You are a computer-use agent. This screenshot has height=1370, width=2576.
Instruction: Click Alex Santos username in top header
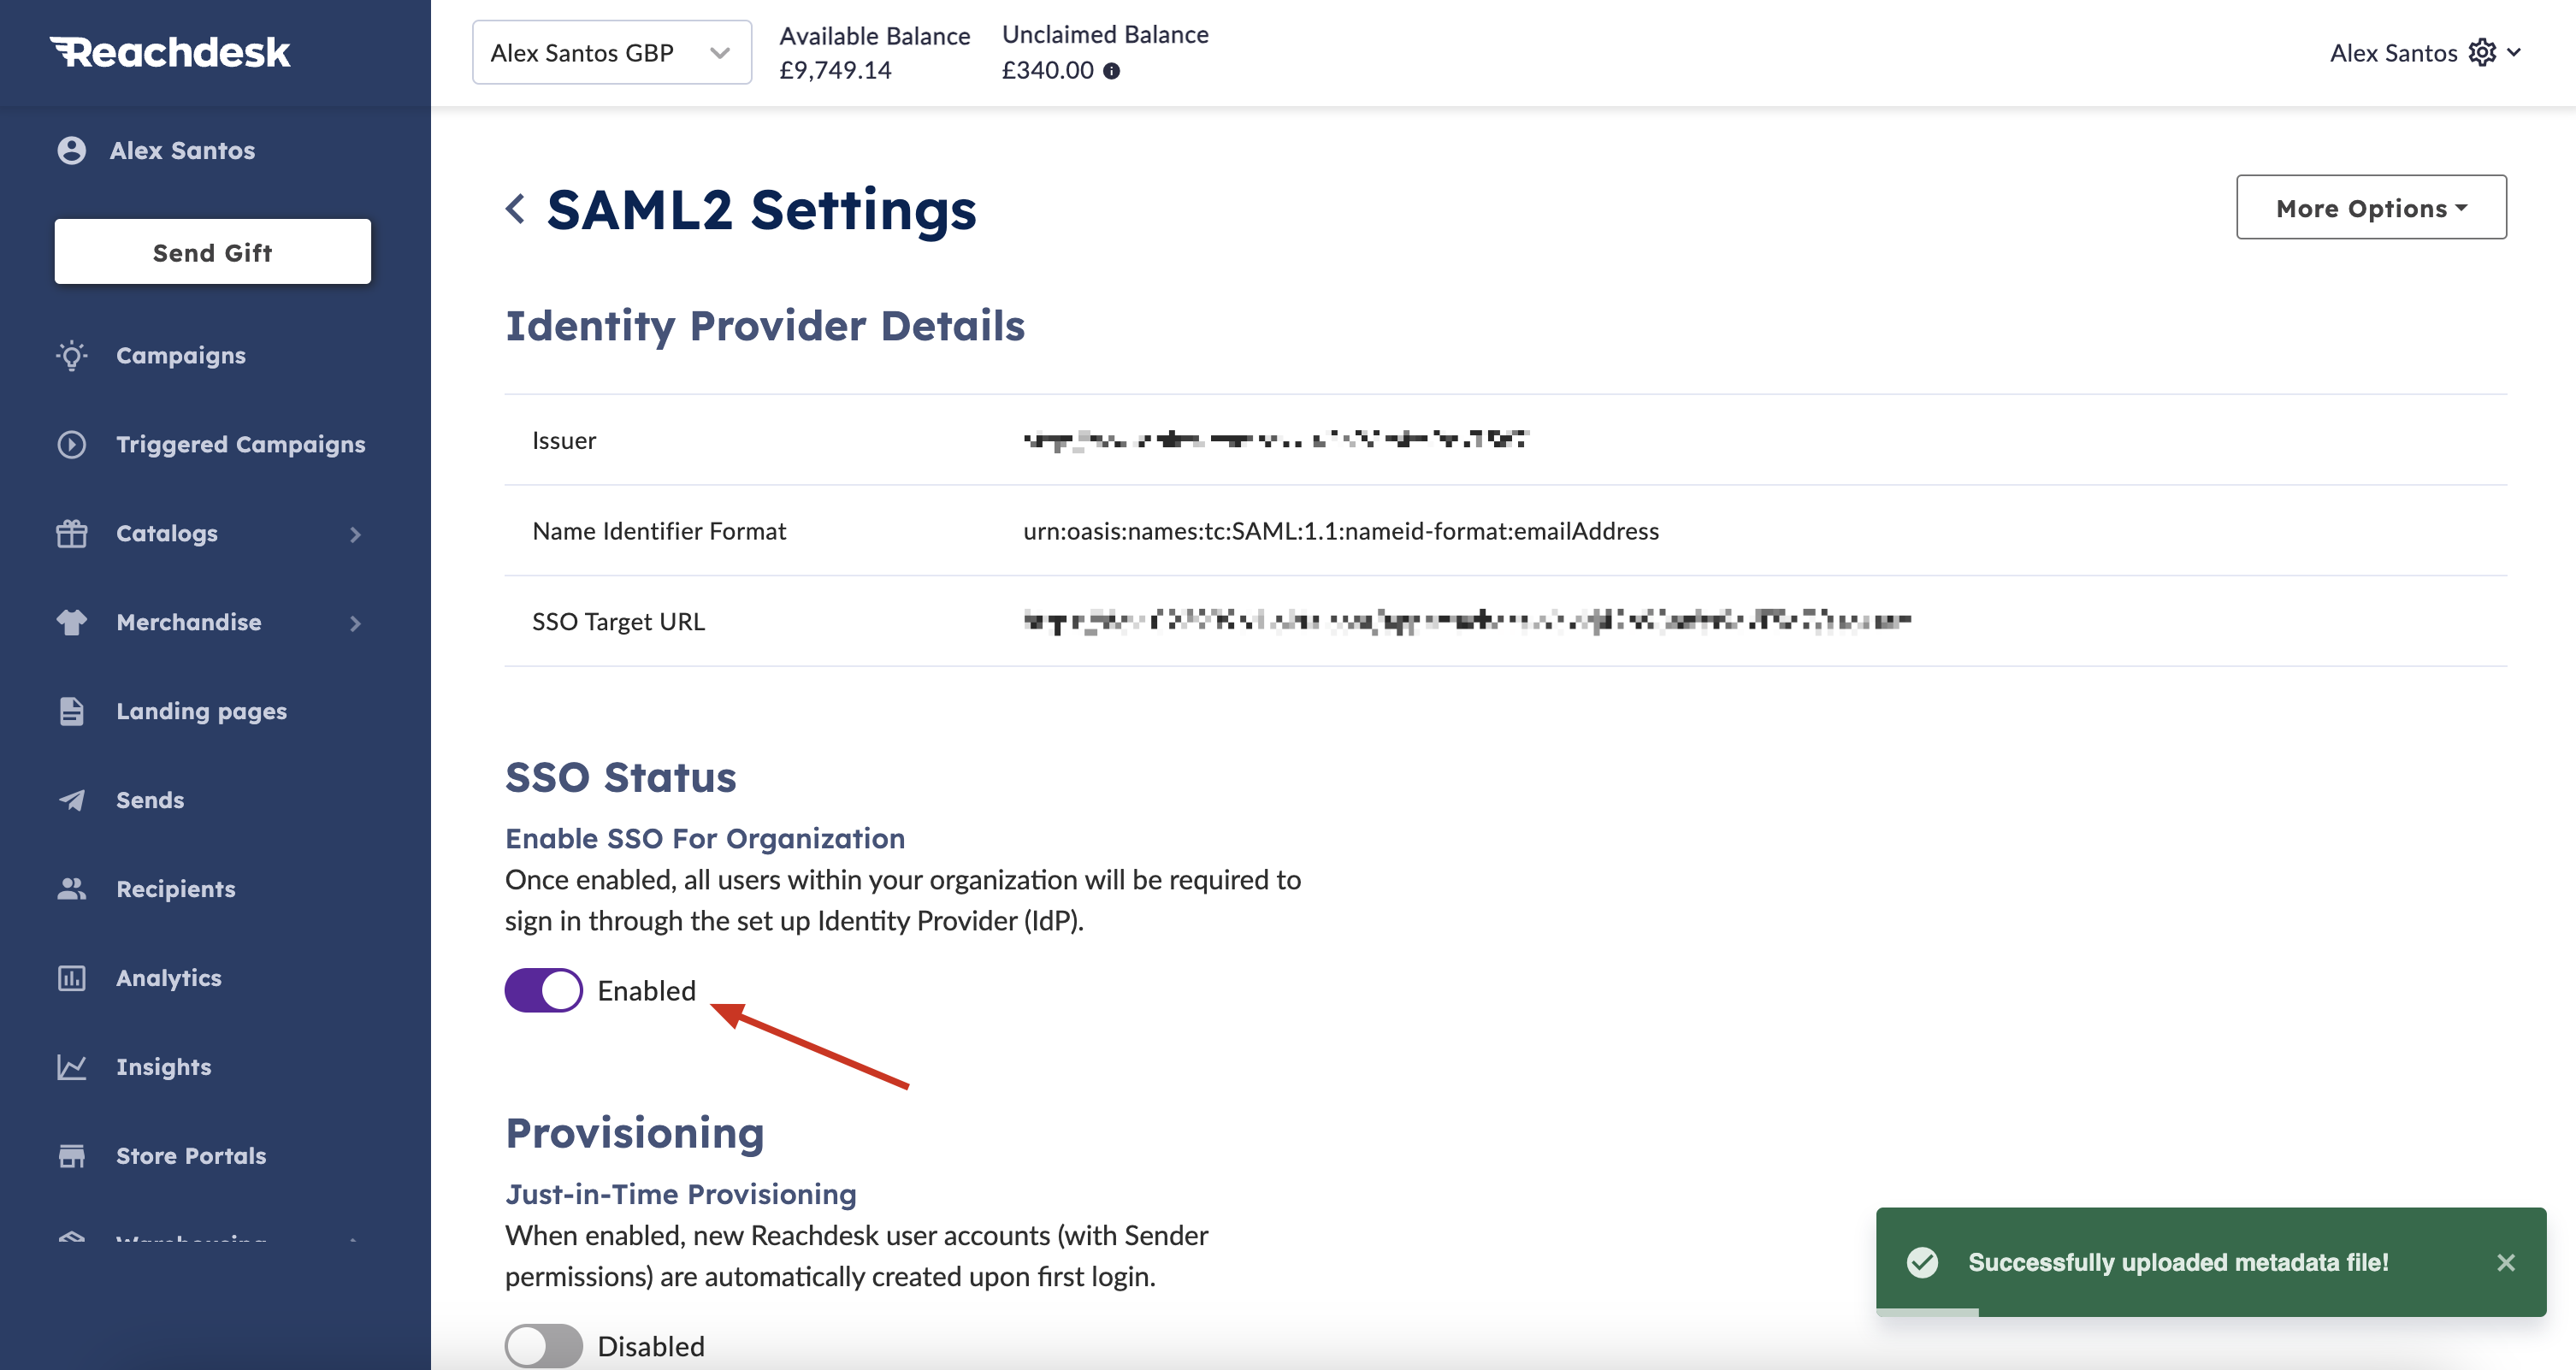[2393, 52]
